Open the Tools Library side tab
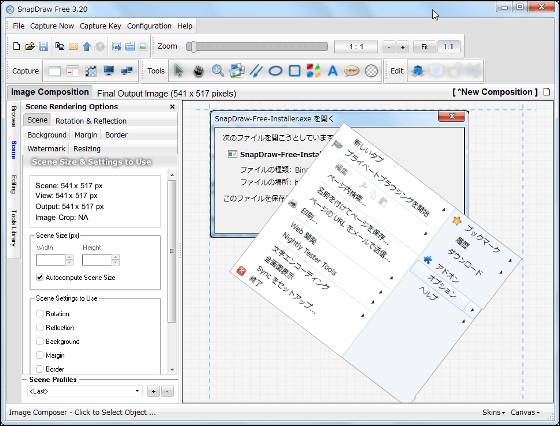The height and width of the screenshot is (426, 560). 14,228
